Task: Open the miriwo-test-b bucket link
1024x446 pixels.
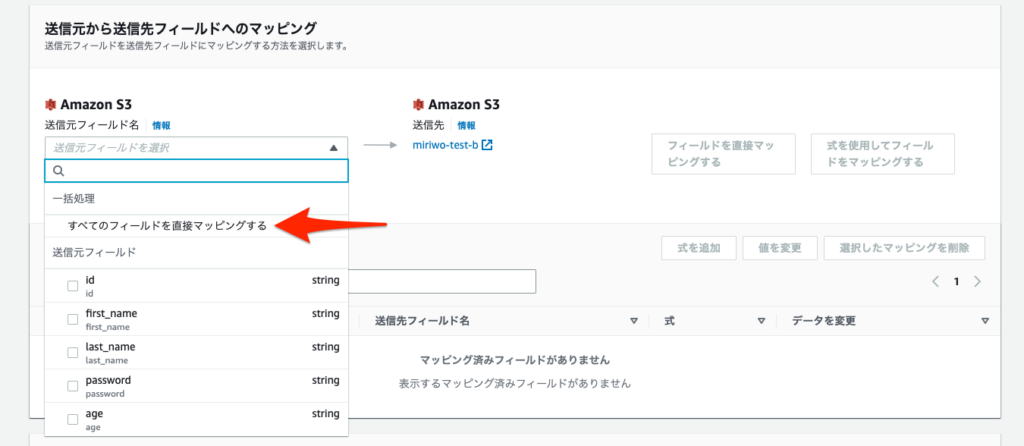Action: coord(445,145)
